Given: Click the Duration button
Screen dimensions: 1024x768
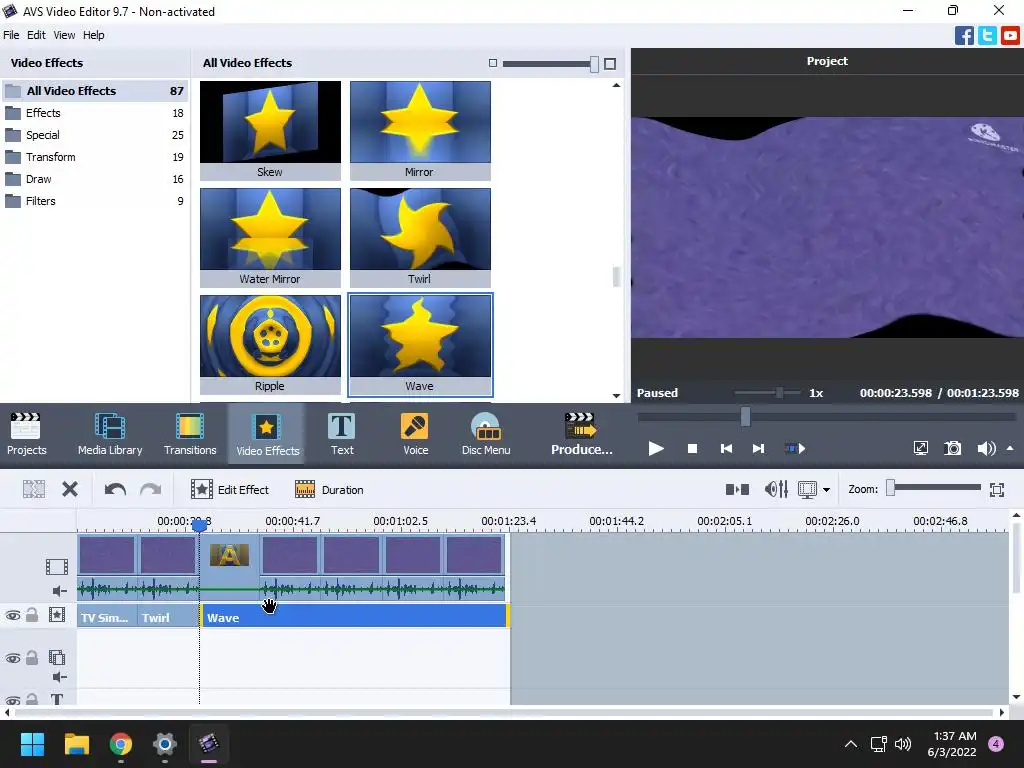Looking at the screenshot, I should (329, 489).
